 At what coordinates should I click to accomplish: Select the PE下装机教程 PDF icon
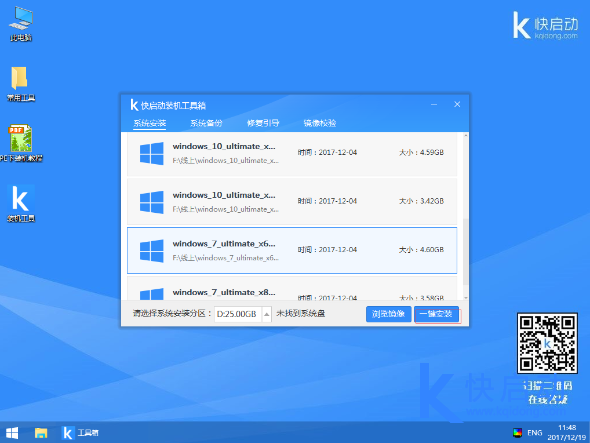[x=21, y=143]
